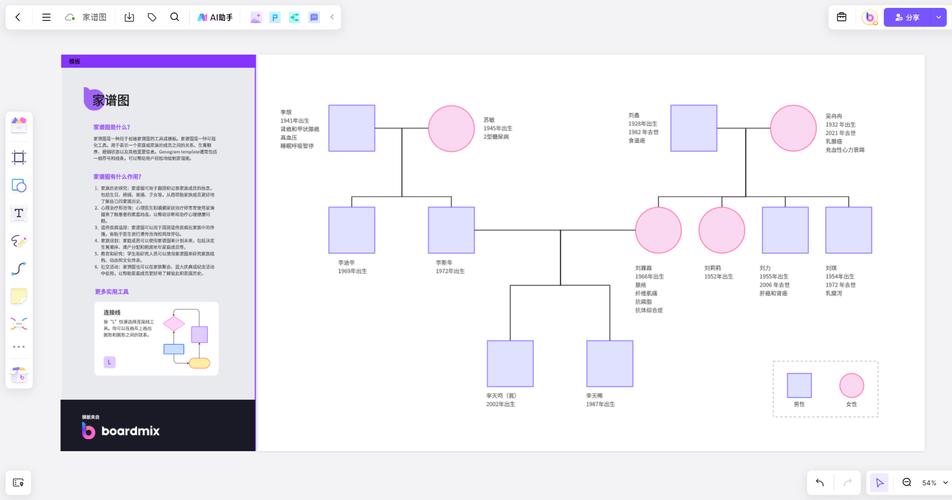This screenshot has width=952, height=500.
Task: Click the export download icon
Action: (x=129, y=17)
